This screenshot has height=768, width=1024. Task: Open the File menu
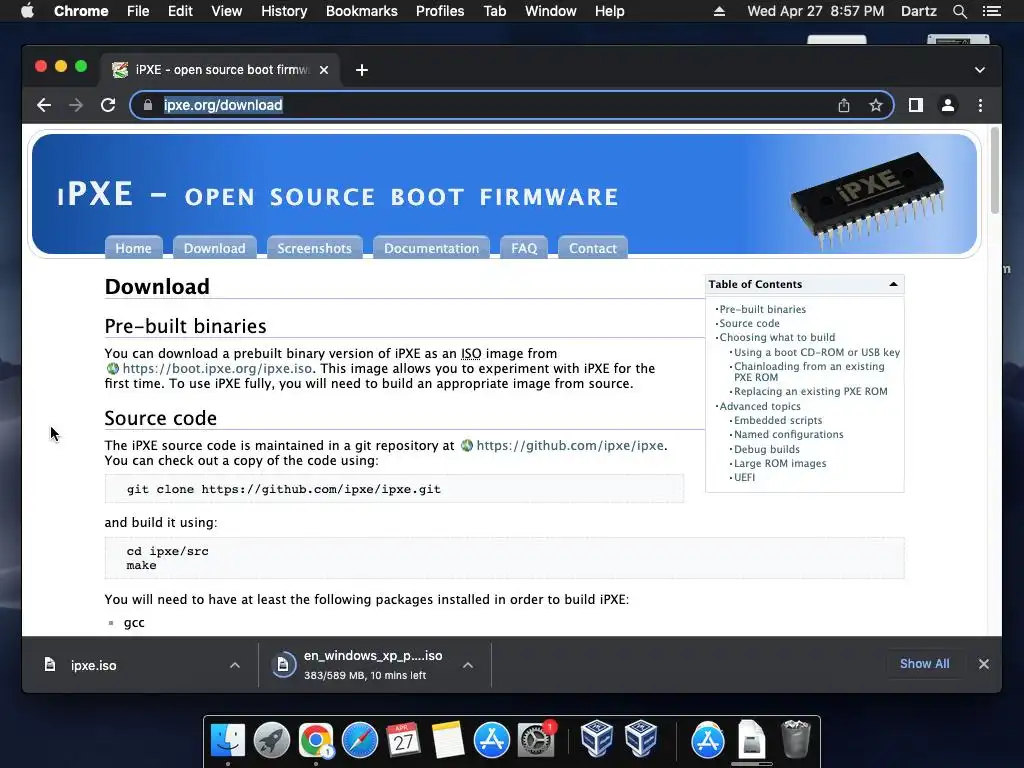pyautogui.click(x=138, y=11)
